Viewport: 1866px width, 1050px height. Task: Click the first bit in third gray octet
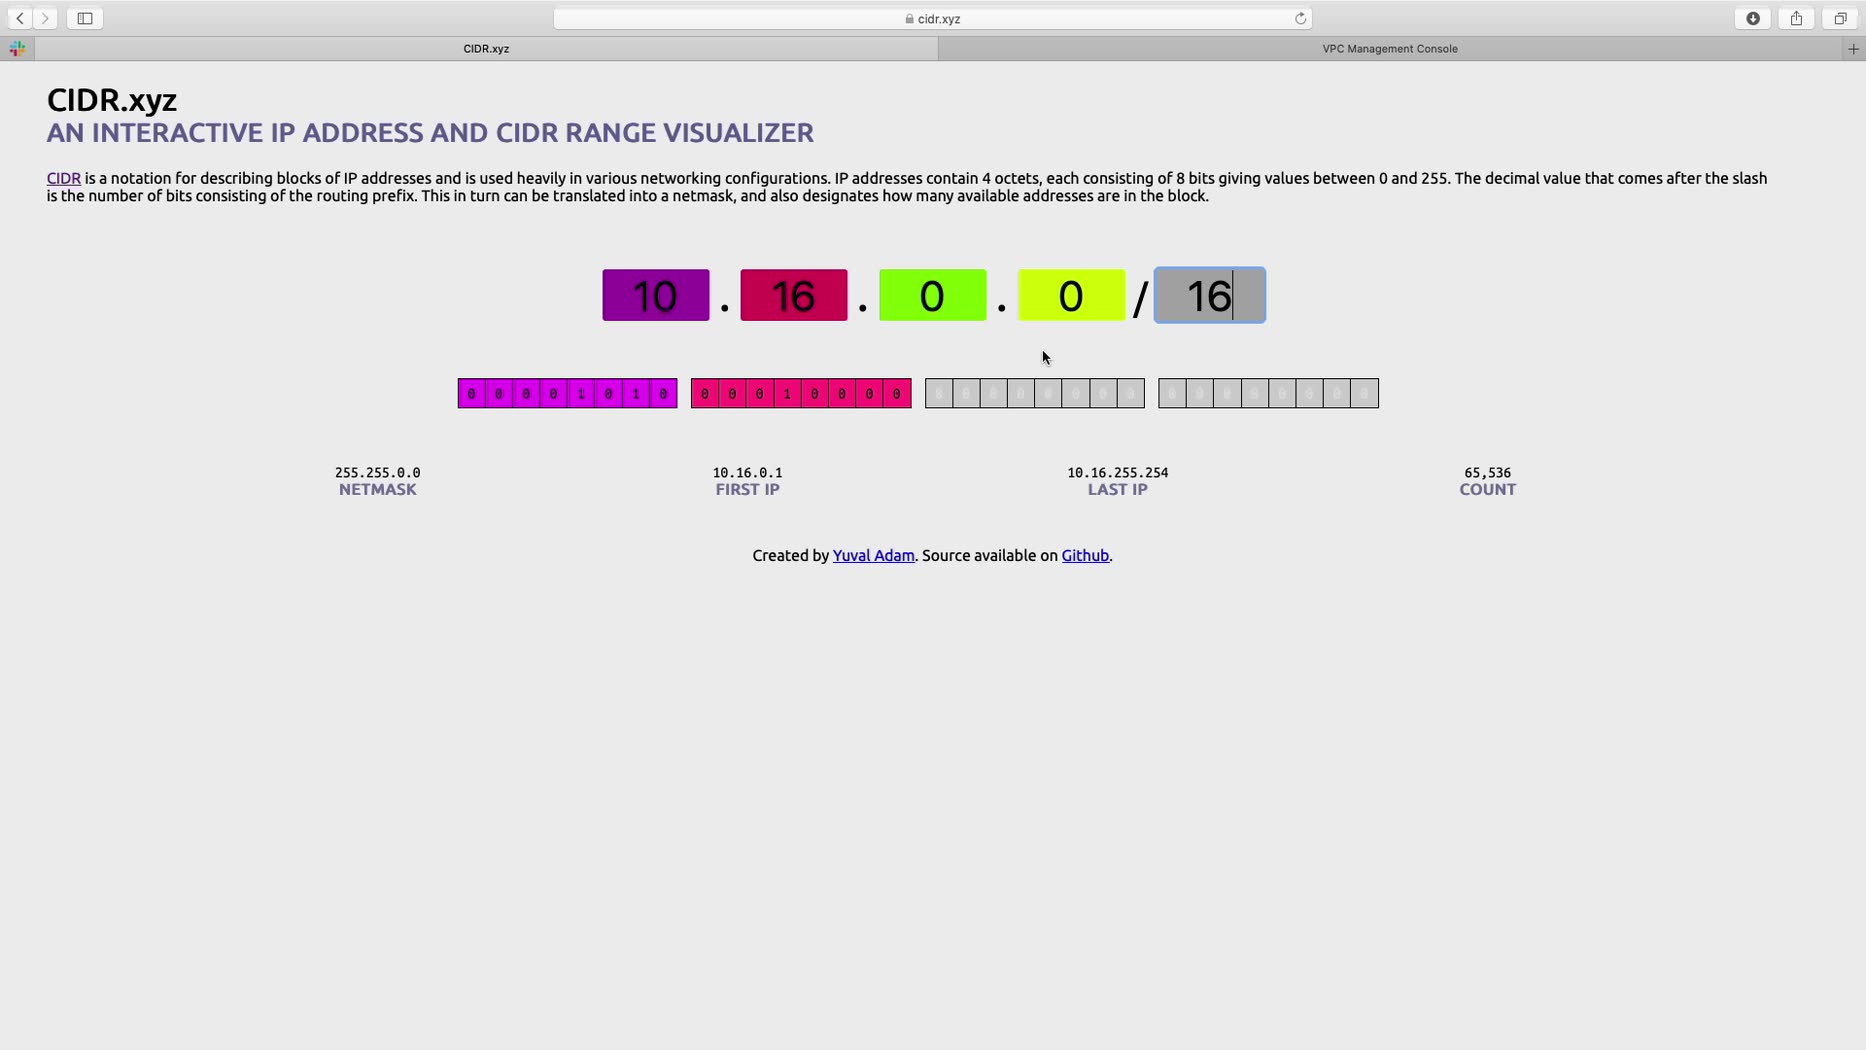pyautogui.click(x=939, y=393)
